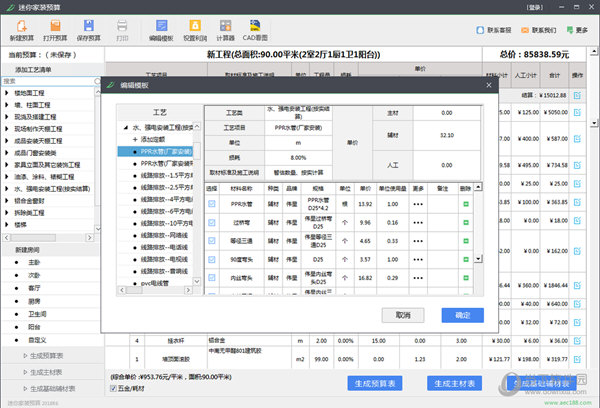
Task: Click the 取消 button in the dialog
Action: (x=403, y=315)
